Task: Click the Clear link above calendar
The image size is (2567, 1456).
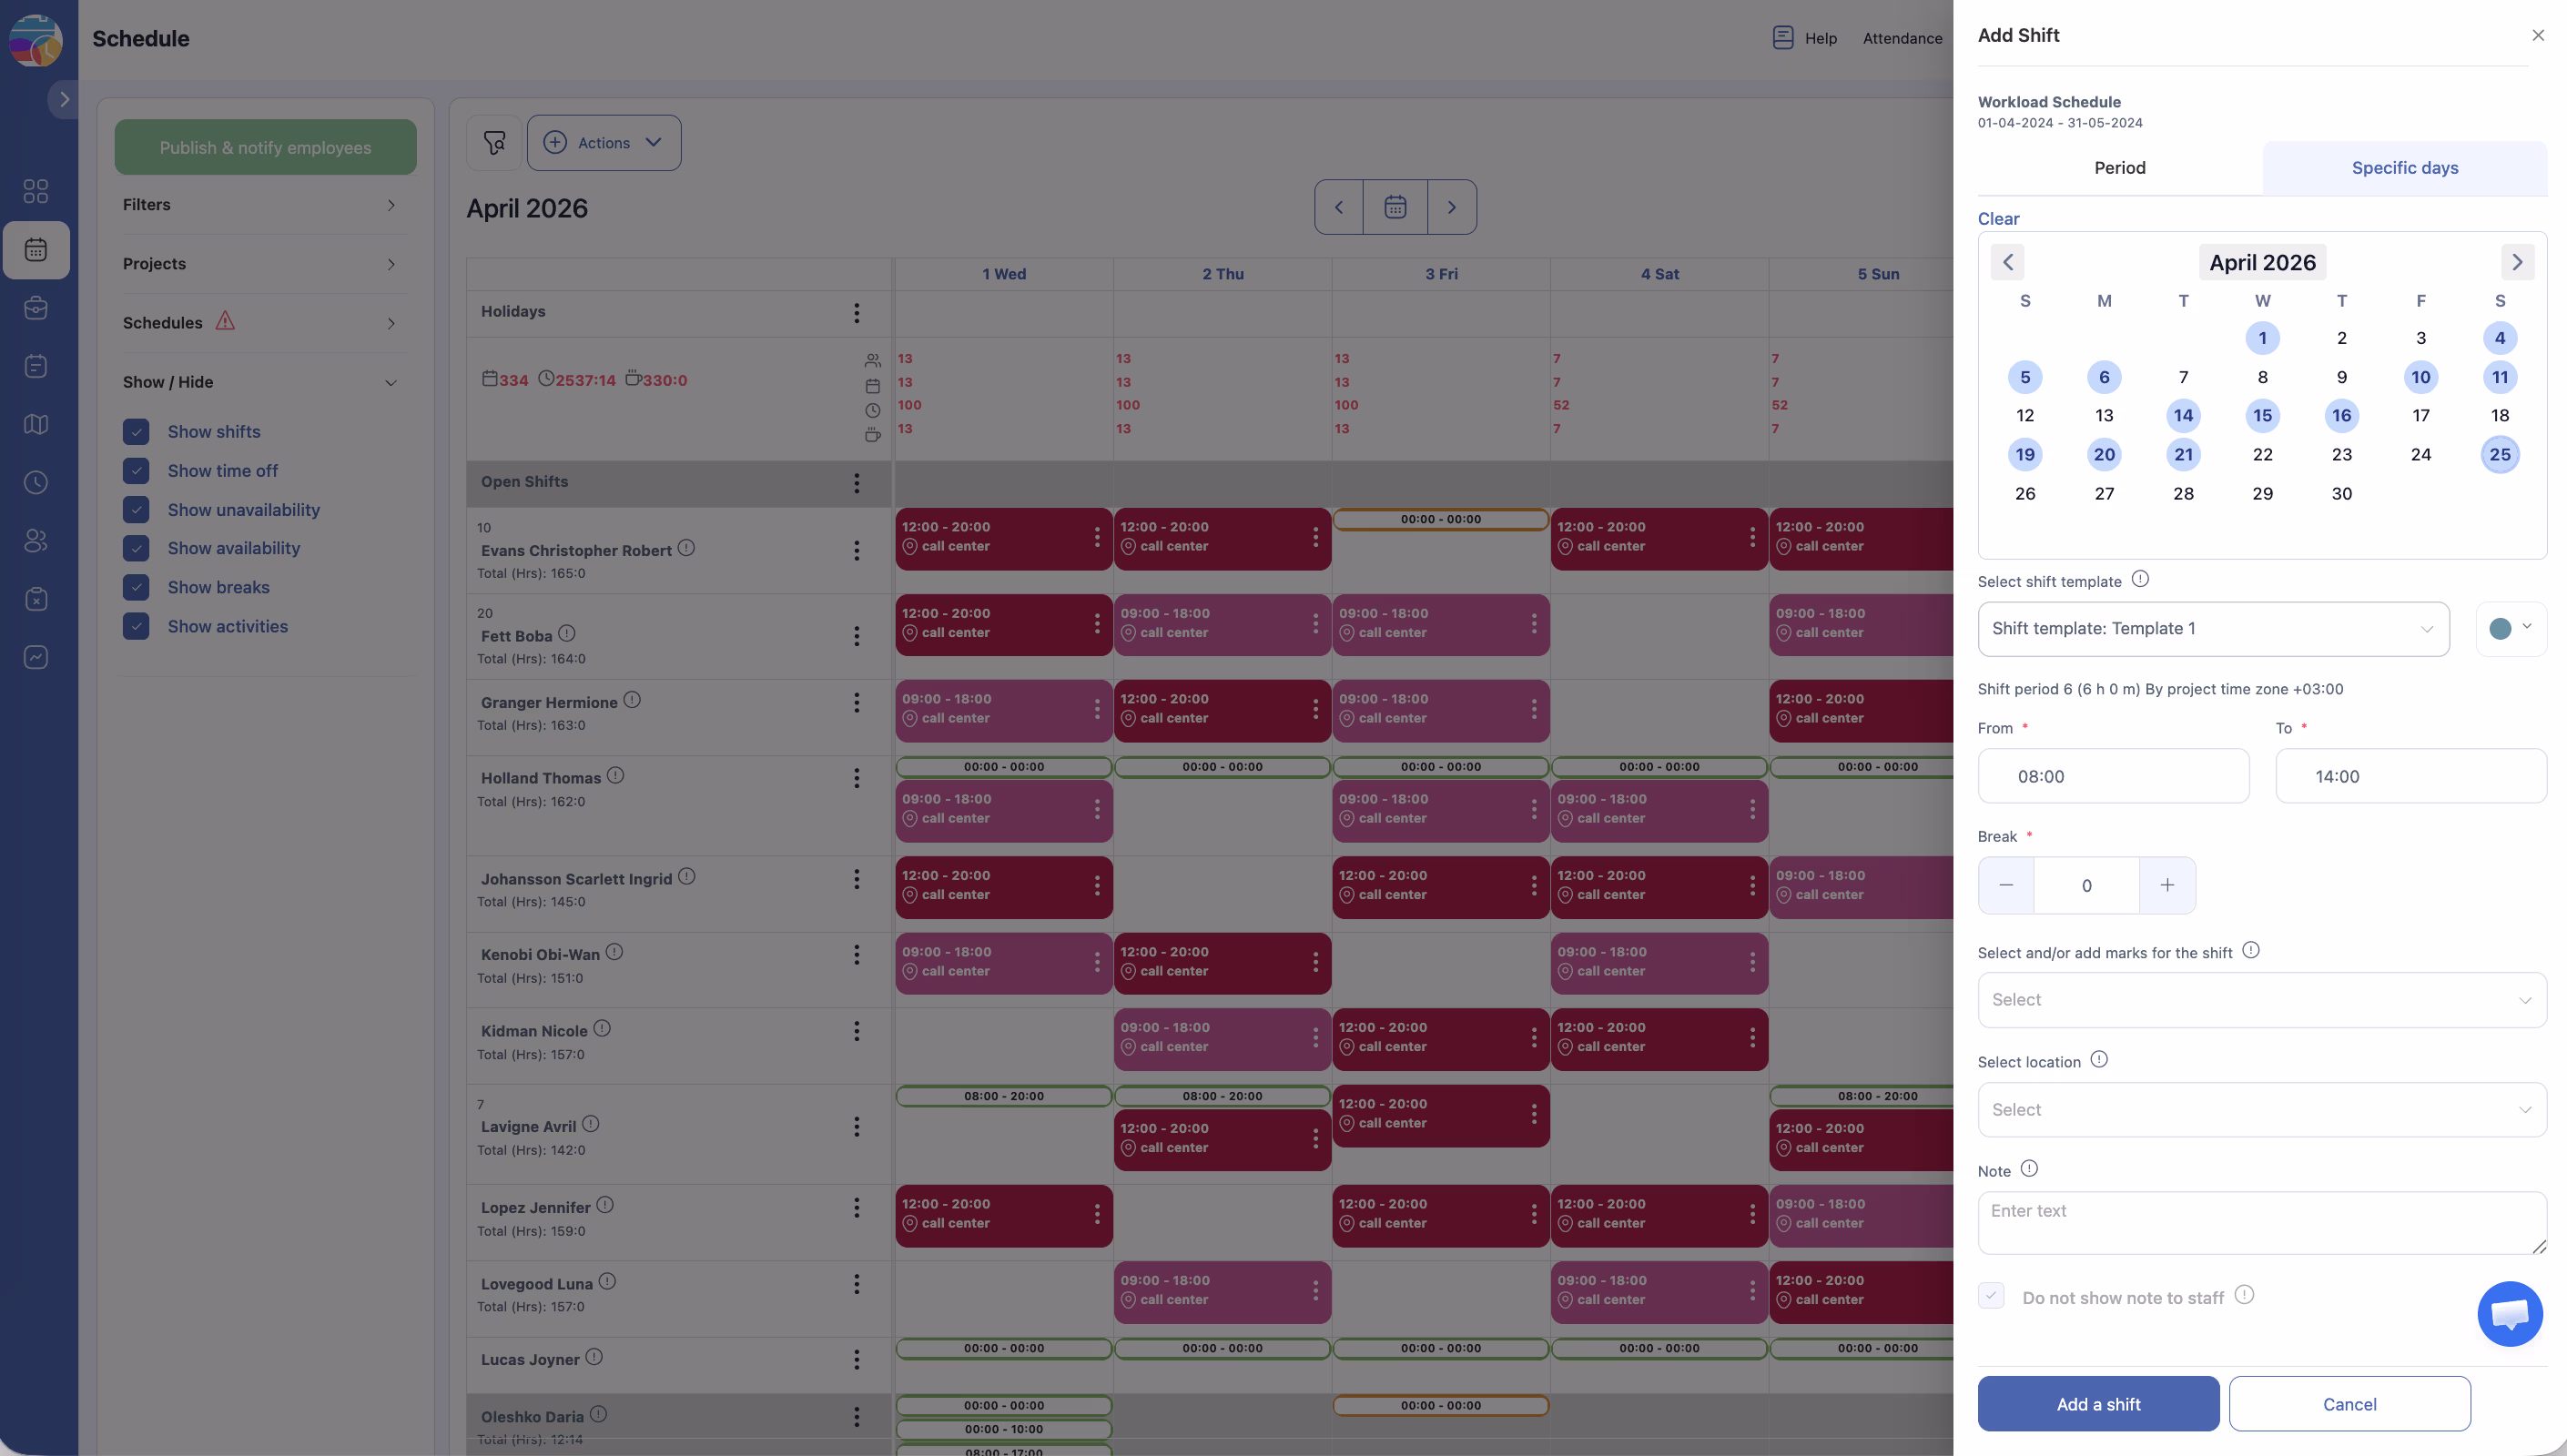Action: (1997, 219)
